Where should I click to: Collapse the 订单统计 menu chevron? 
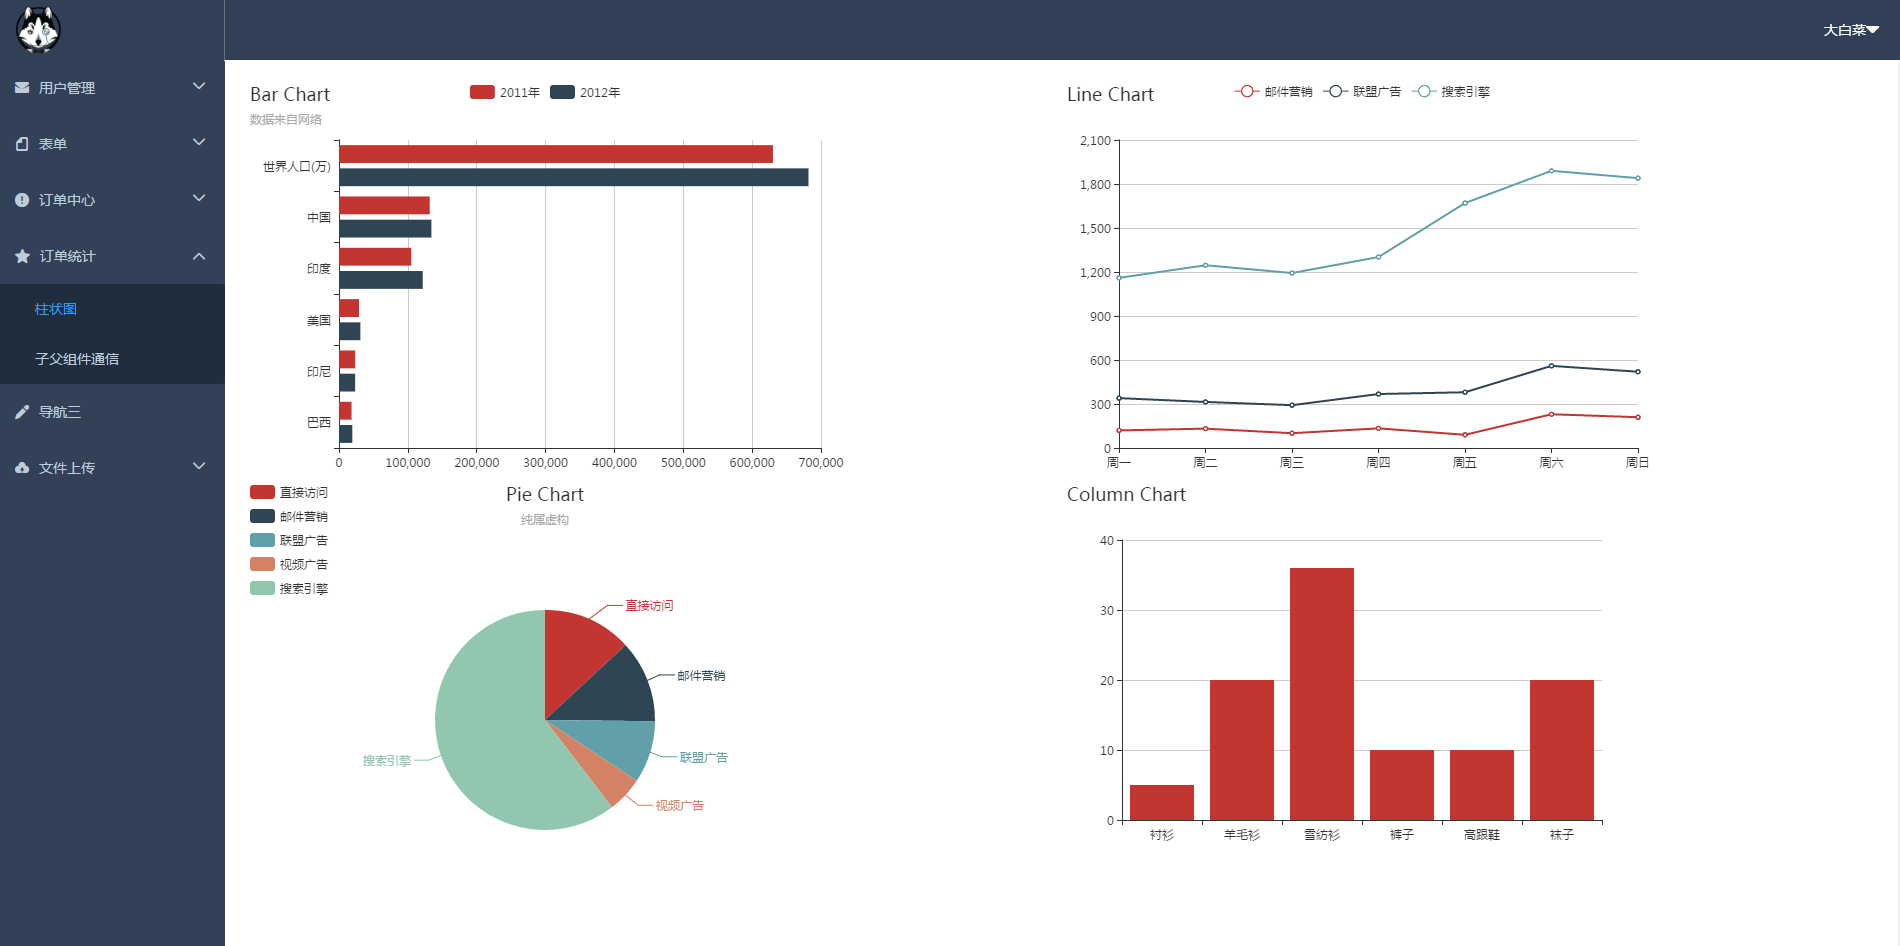click(x=199, y=256)
